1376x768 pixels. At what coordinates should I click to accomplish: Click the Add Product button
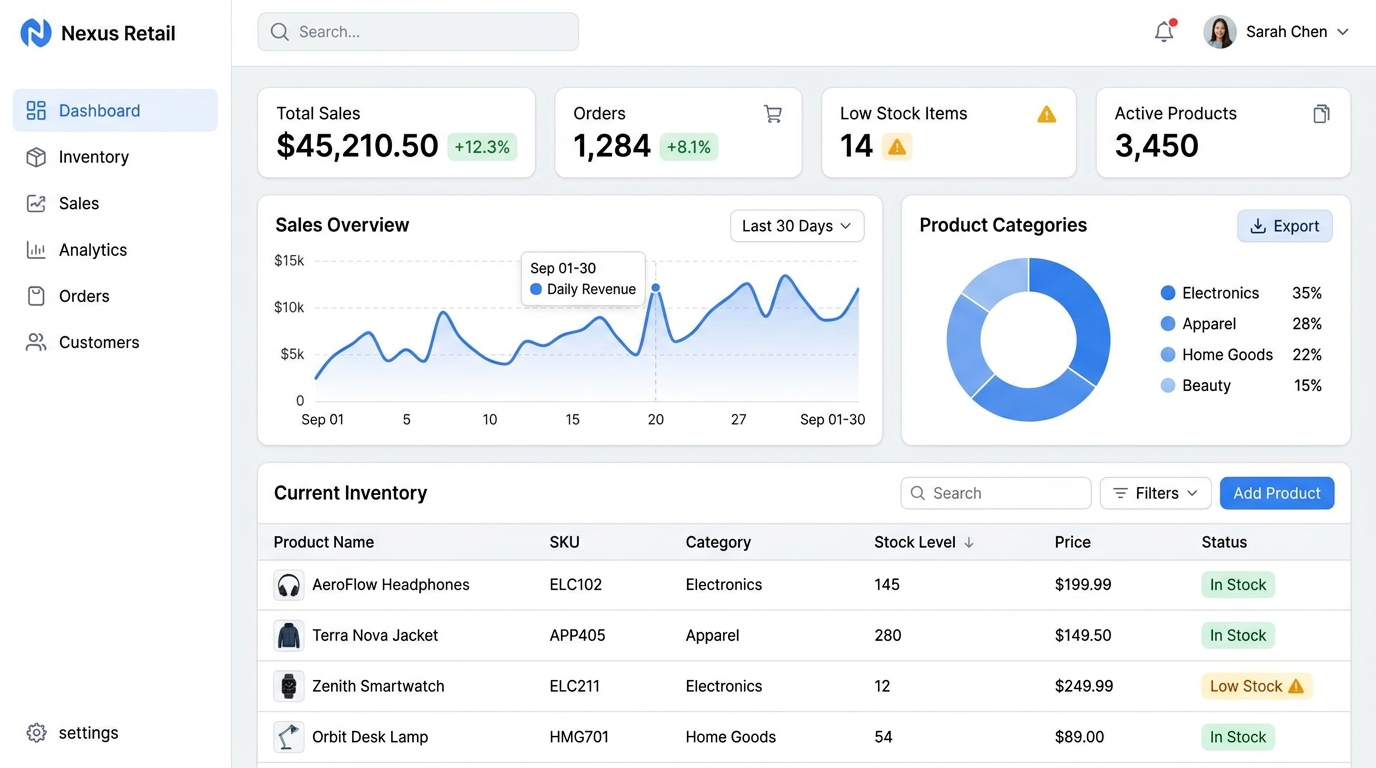pos(1277,493)
